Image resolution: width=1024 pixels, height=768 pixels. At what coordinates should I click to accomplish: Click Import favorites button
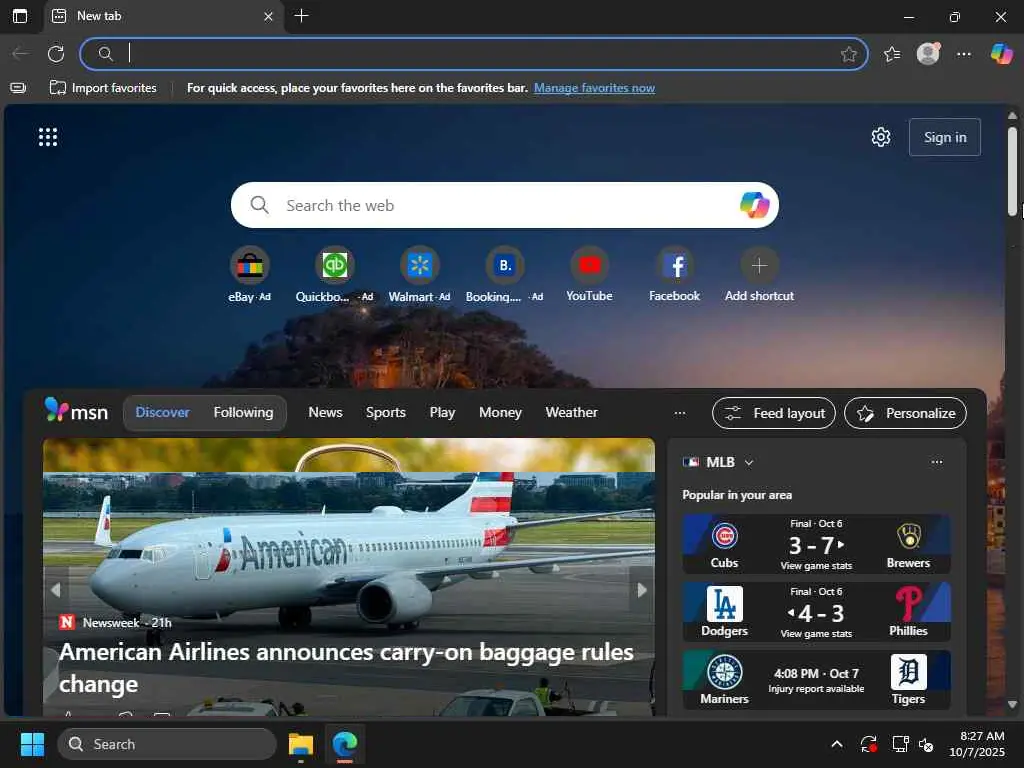click(x=103, y=88)
